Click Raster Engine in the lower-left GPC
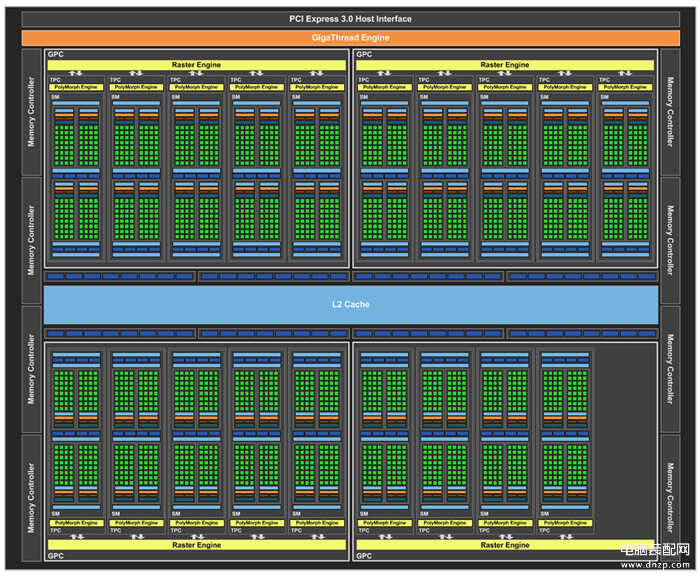 [196, 545]
